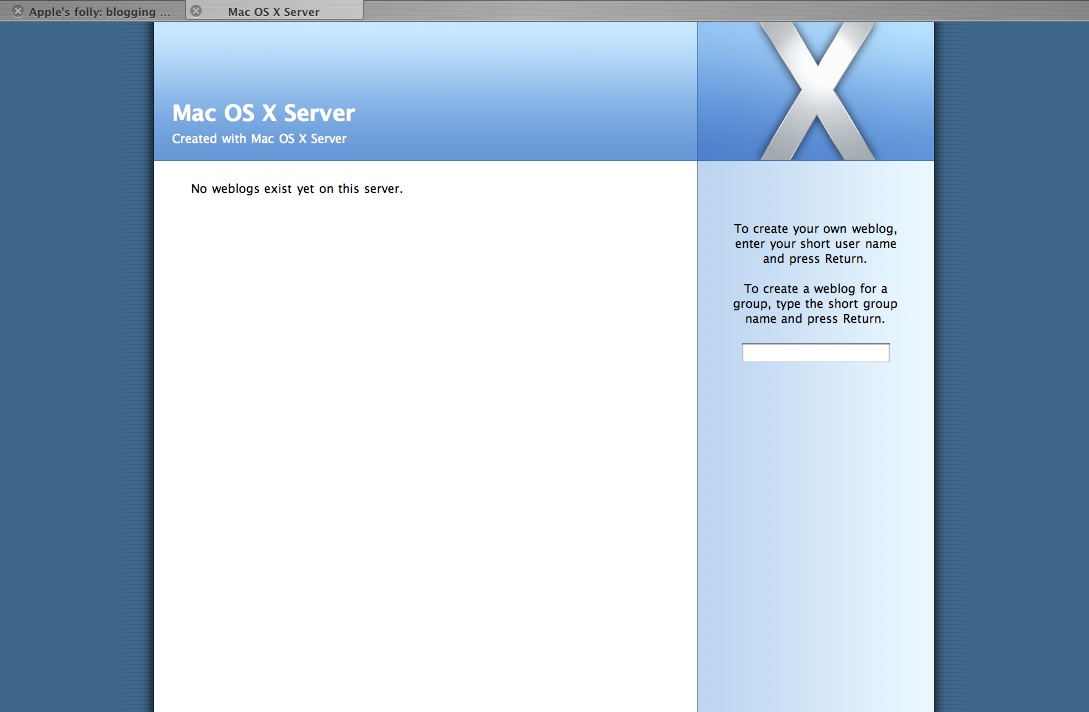Click the "Mac OS X Server" page heading
Viewport: 1089px width, 712px height.
click(x=263, y=113)
